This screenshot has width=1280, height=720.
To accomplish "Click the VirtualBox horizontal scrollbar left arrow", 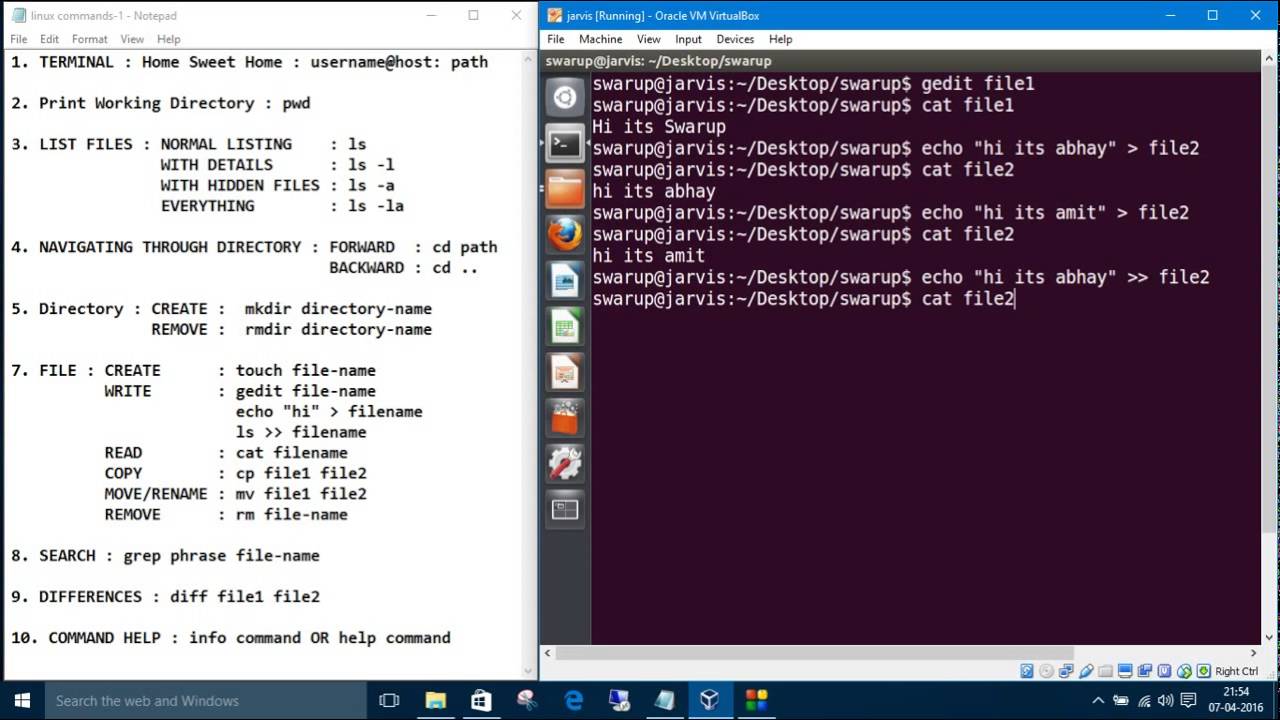I will 548,653.
